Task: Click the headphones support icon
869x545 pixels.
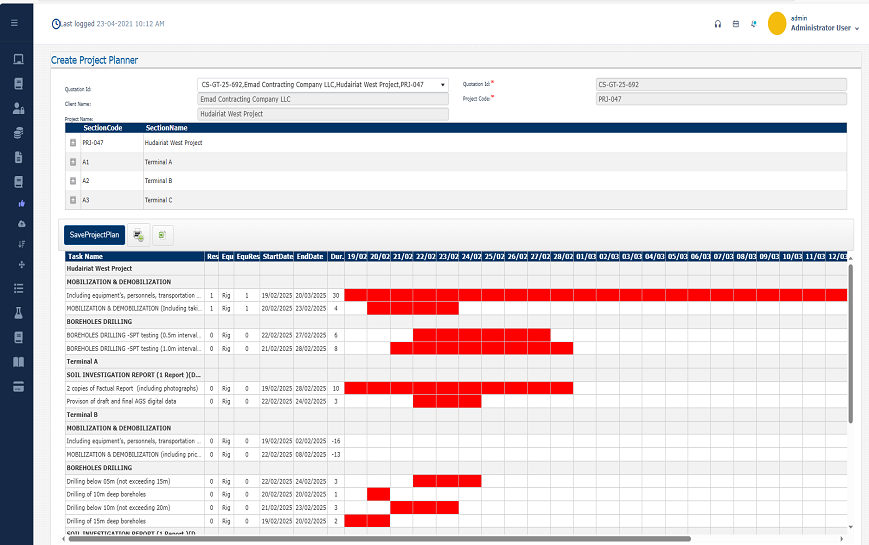Action: coord(718,24)
